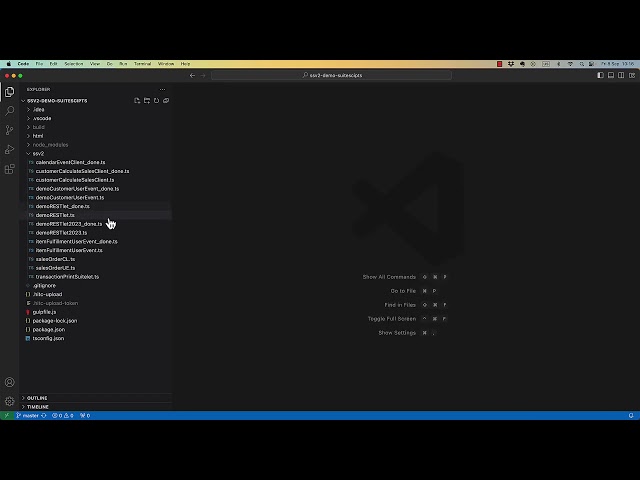Click the New File icon in Explorer
The width and height of the screenshot is (640, 480).
click(137, 100)
